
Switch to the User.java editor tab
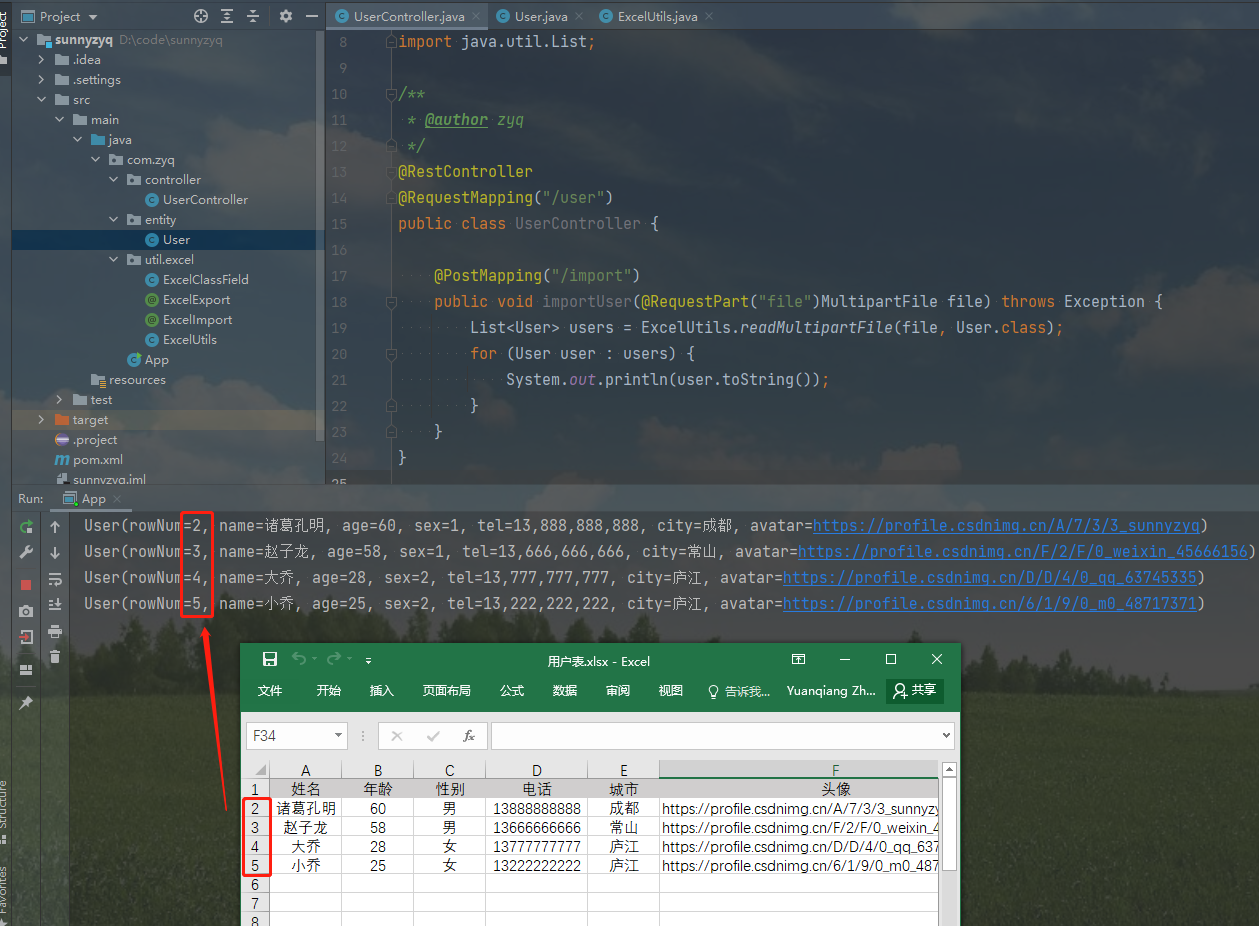click(540, 17)
